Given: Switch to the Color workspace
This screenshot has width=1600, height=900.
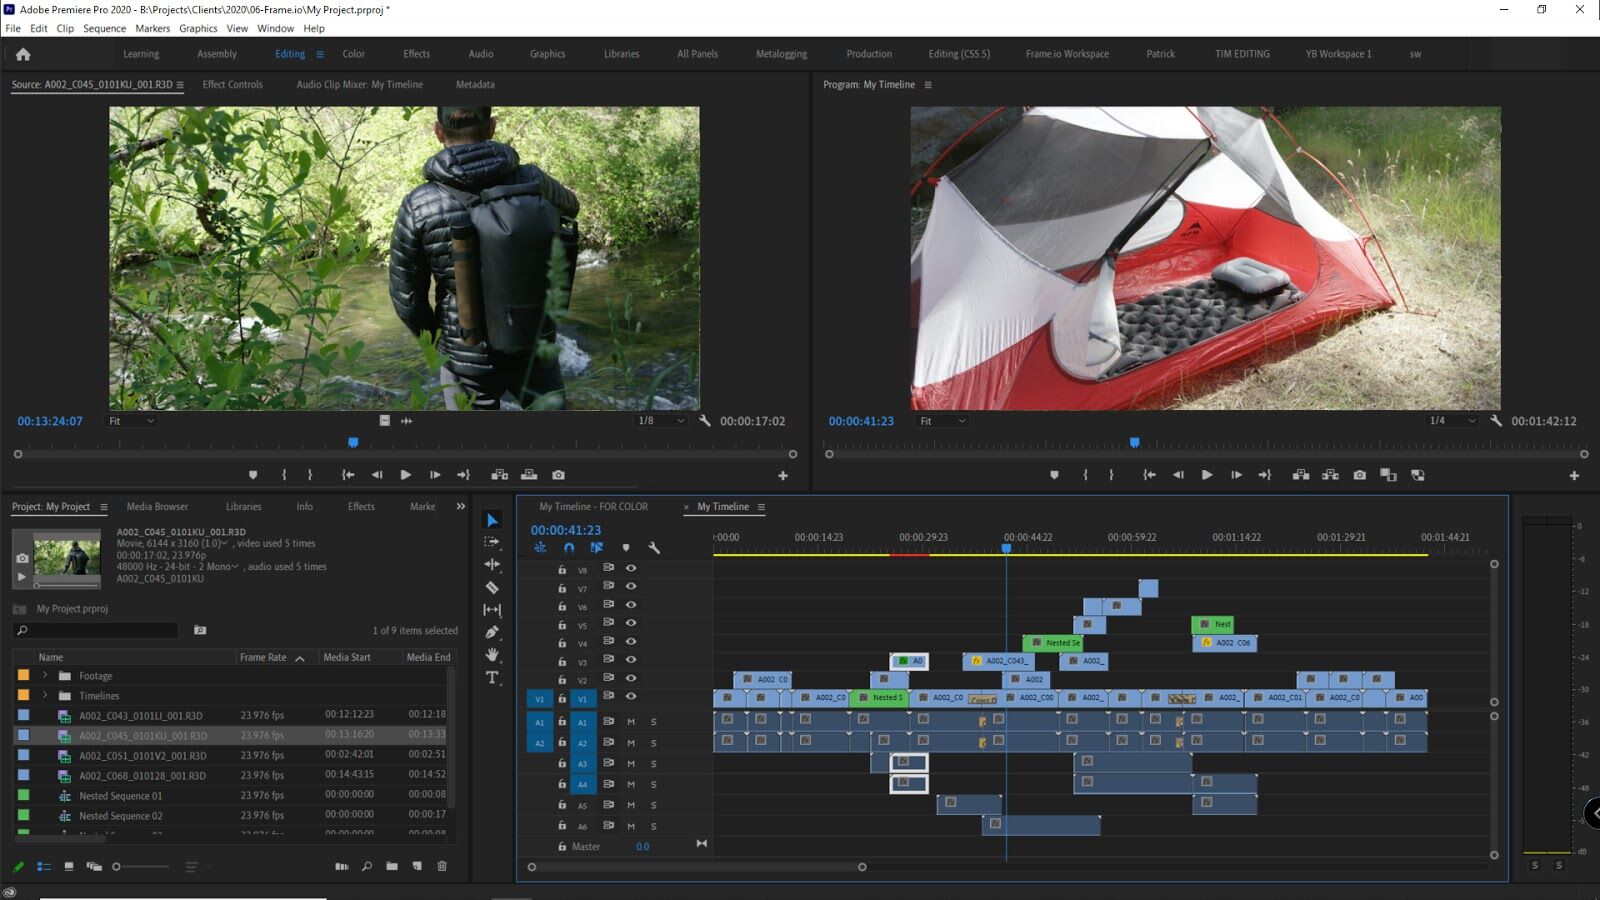Looking at the screenshot, I should 353,54.
